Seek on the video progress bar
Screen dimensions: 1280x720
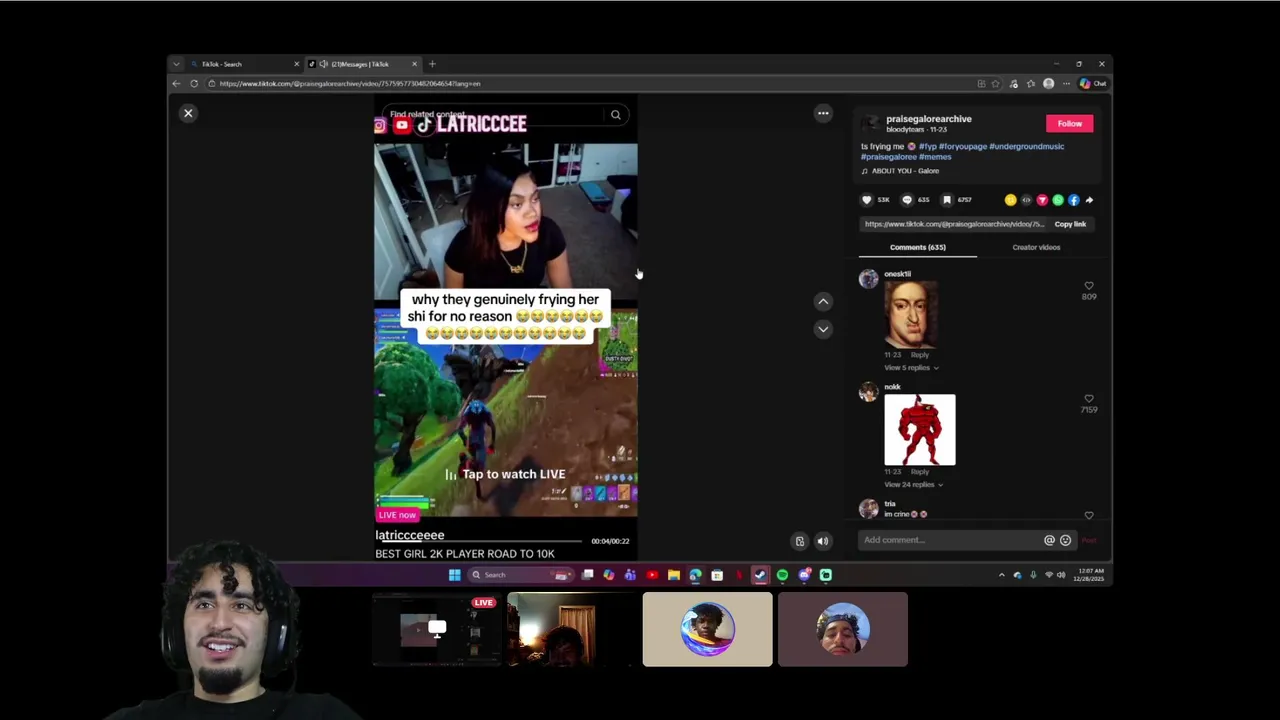click(x=480, y=541)
